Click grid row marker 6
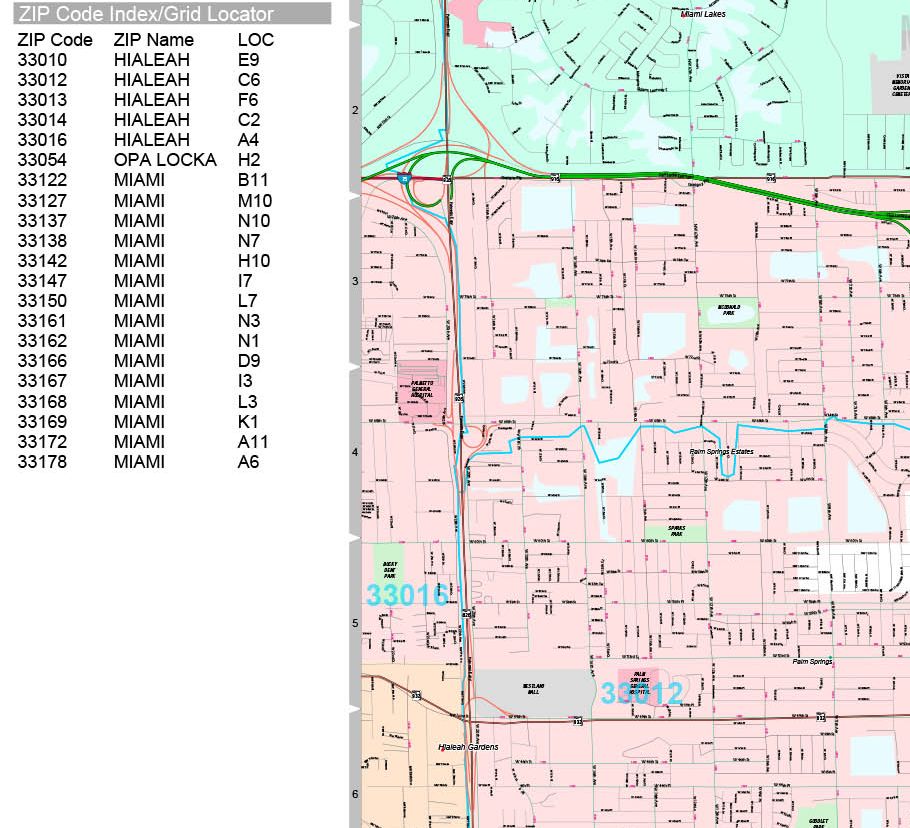The width and height of the screenshot is (910, 828). coord(355,794)
